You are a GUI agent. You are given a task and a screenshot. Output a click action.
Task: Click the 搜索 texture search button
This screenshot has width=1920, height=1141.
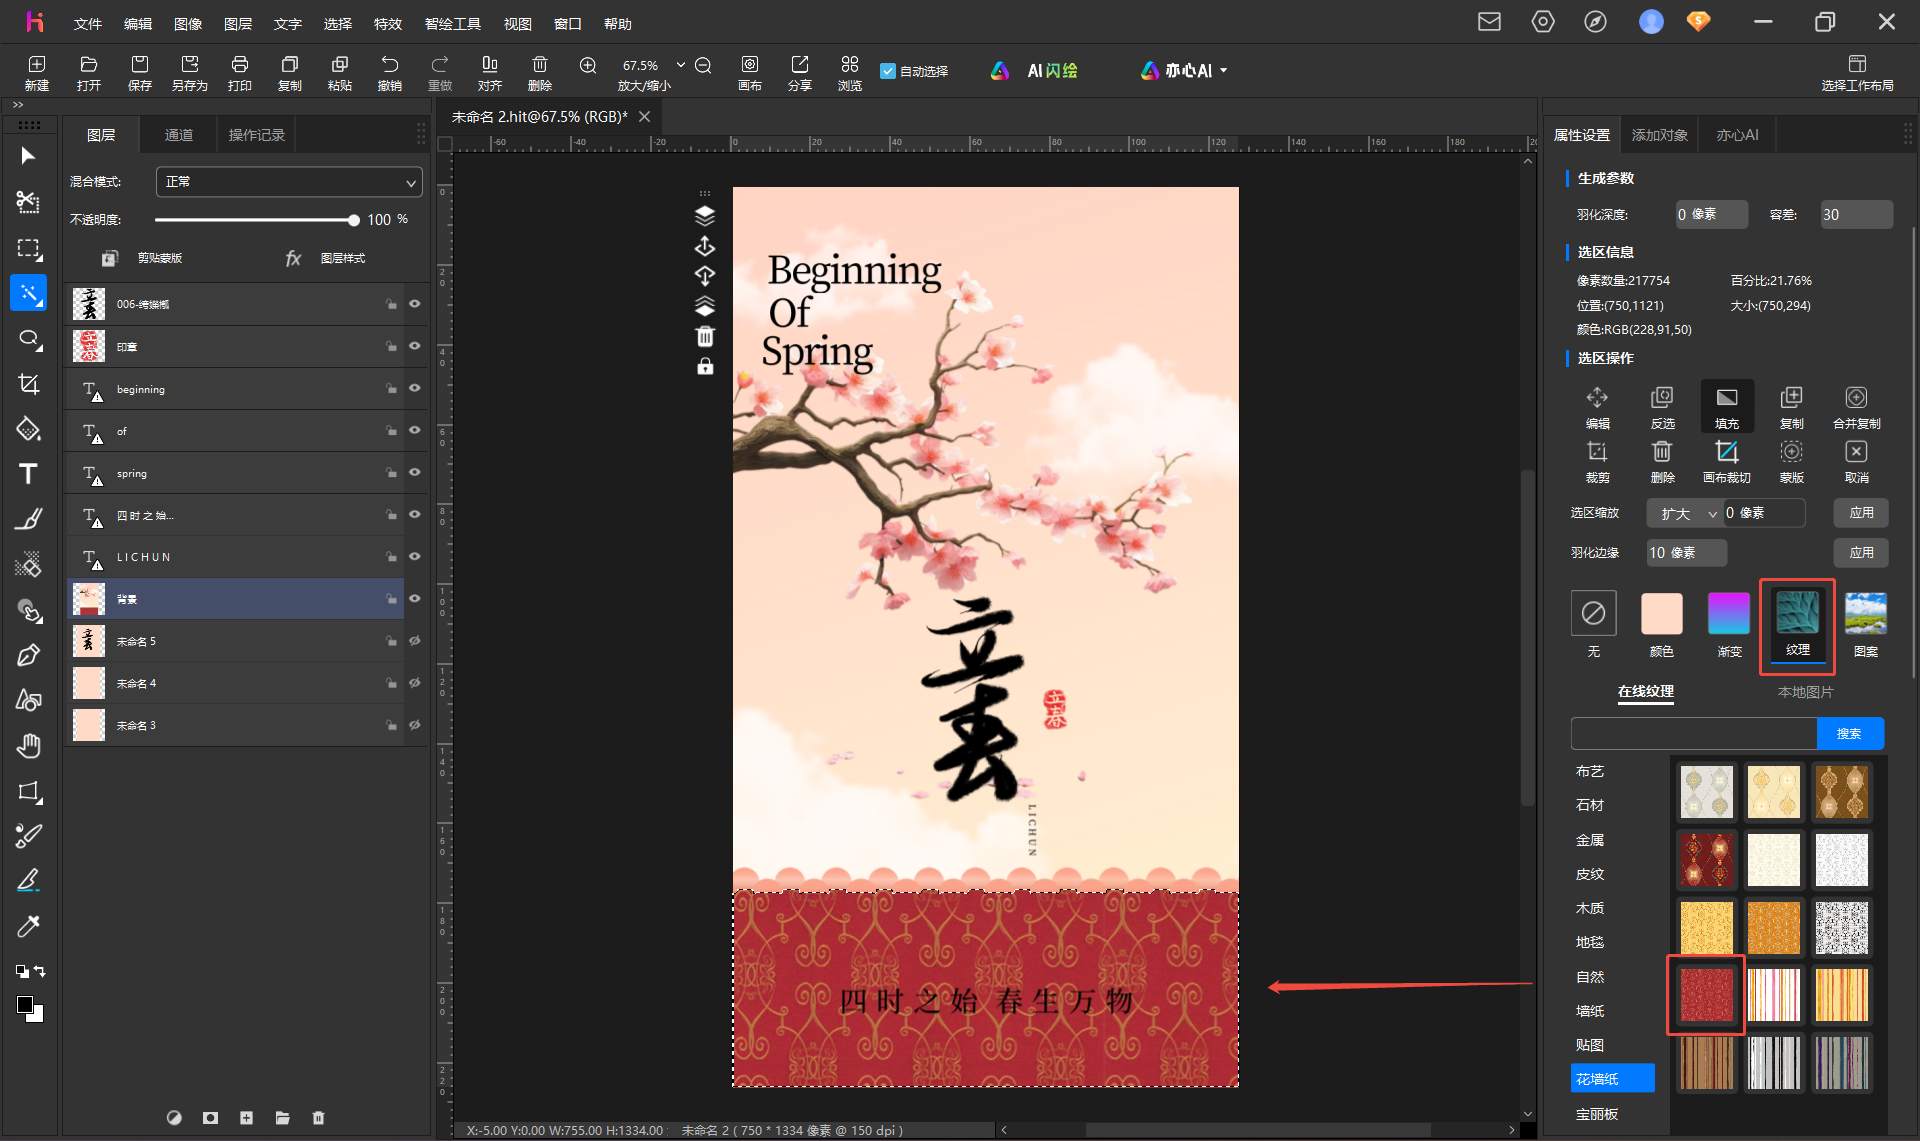pyautogui.click(x=1850, y=733)
